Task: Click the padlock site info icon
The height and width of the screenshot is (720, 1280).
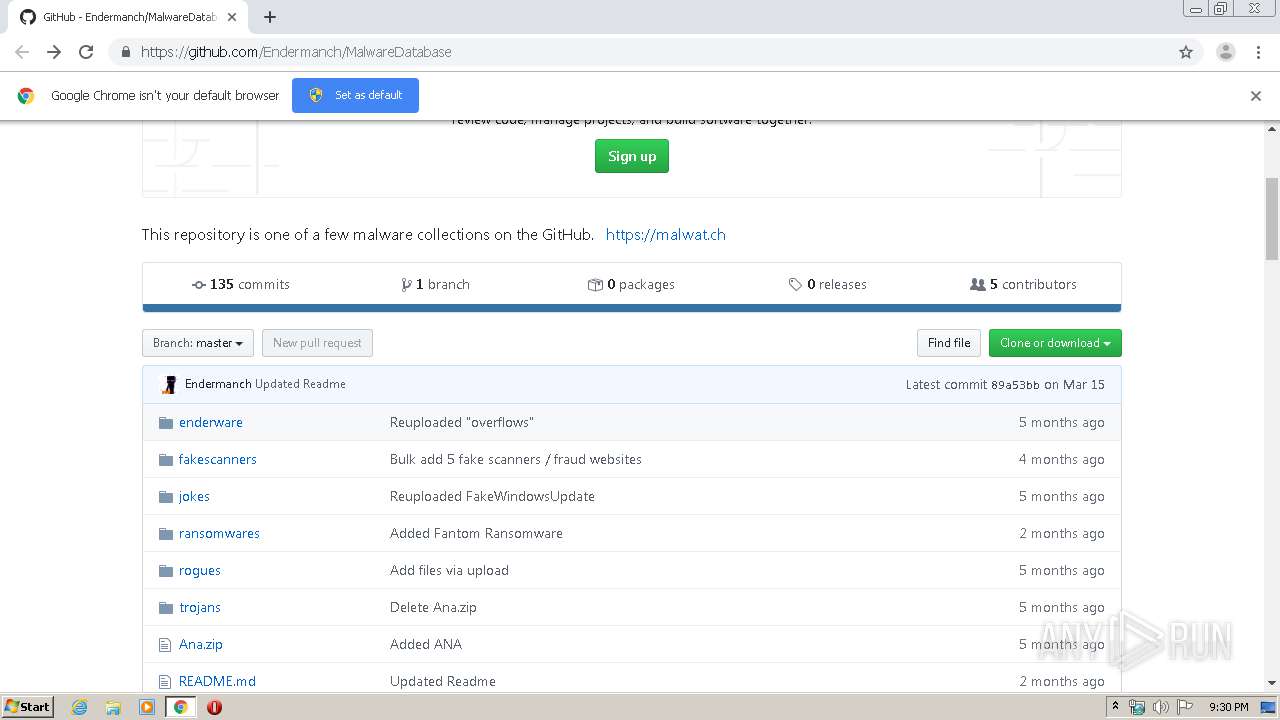Action: tap(125, 52)
